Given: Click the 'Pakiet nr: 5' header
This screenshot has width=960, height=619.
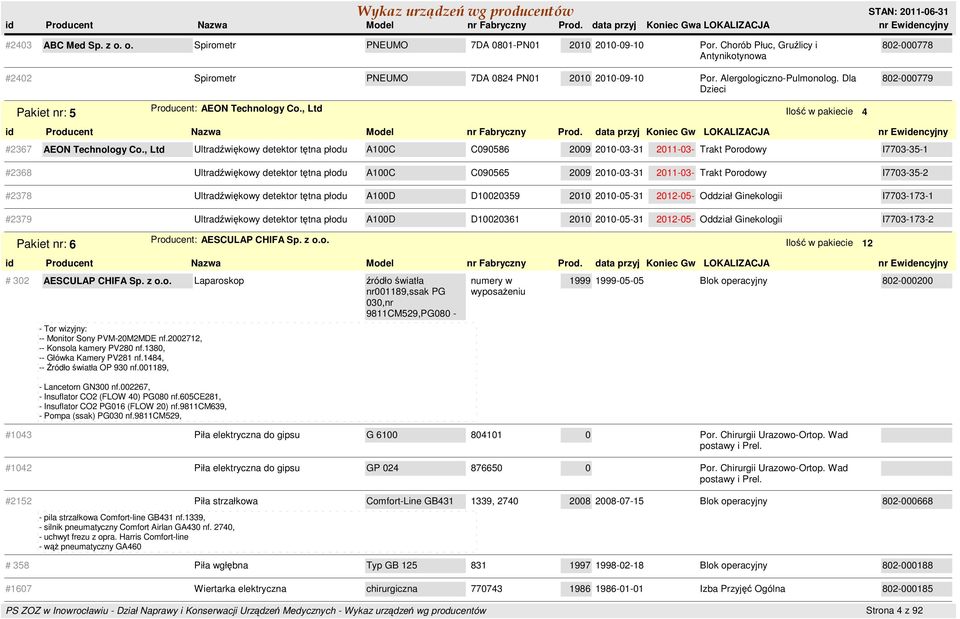Looking at the screenshot, I should [x=47, y=113].
